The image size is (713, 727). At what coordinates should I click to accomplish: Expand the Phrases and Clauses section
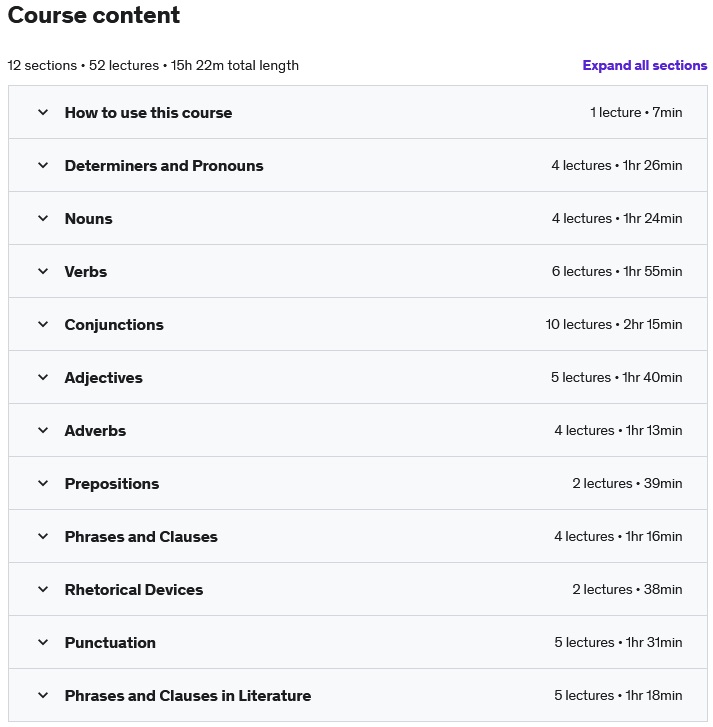coord(141,536)
